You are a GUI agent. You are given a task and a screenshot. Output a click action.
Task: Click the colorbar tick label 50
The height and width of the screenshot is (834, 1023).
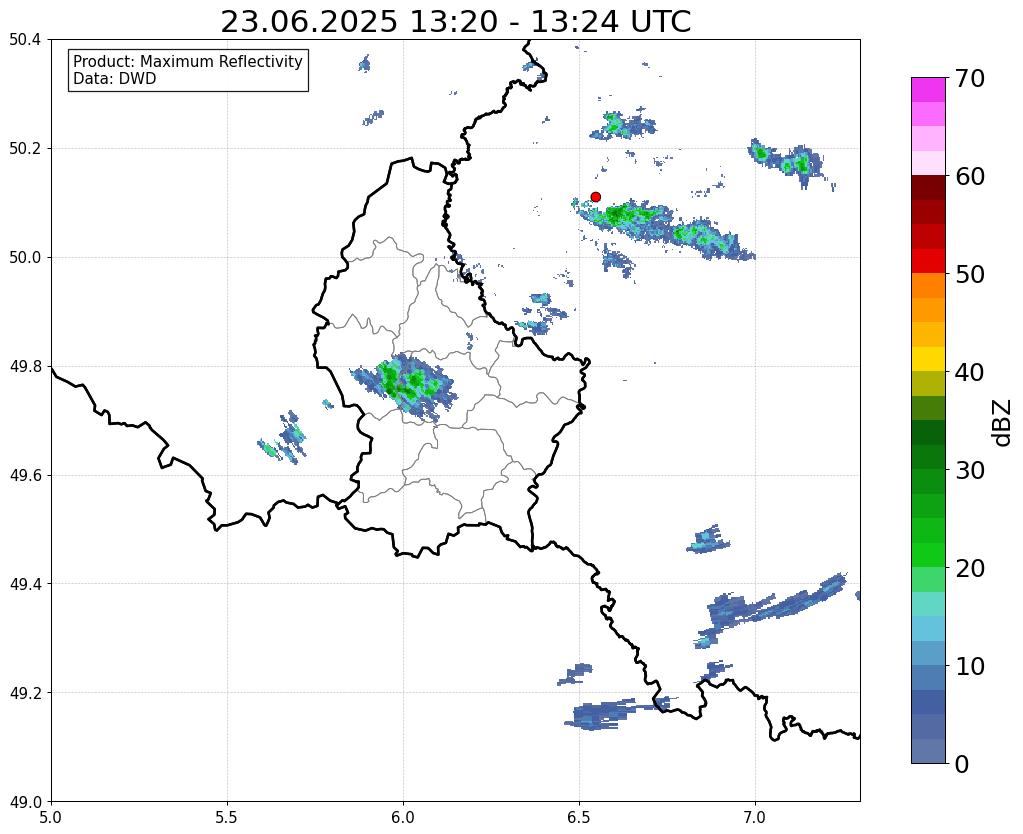tap(970, 274)
